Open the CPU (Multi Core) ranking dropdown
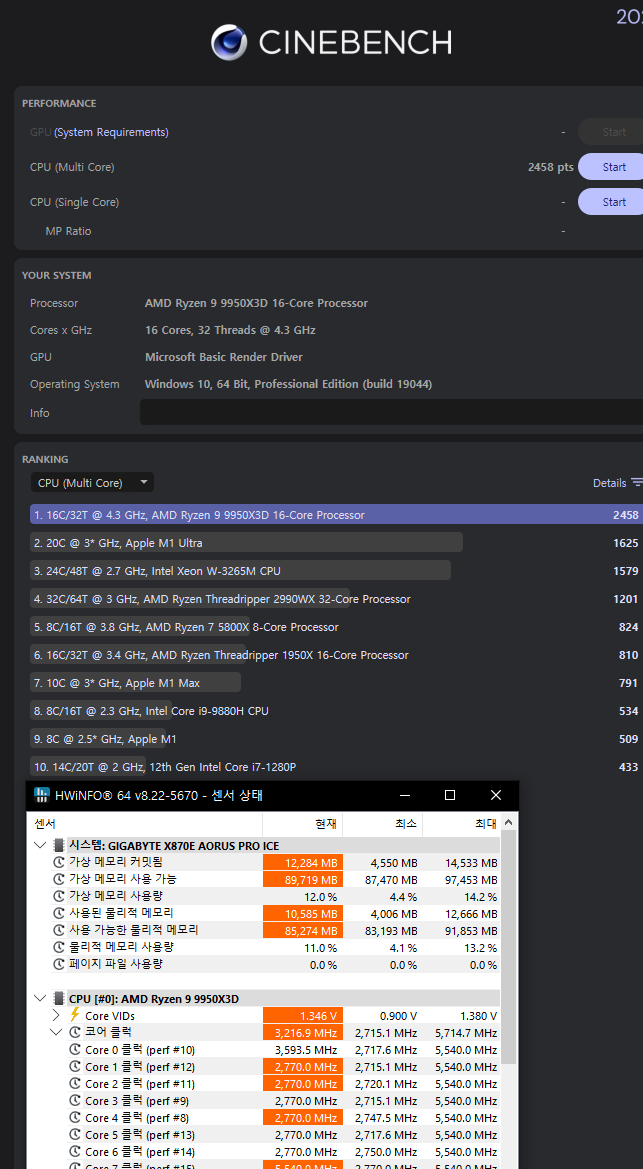The width and height of the screenshot is (643, 1169). coord(92,482)
